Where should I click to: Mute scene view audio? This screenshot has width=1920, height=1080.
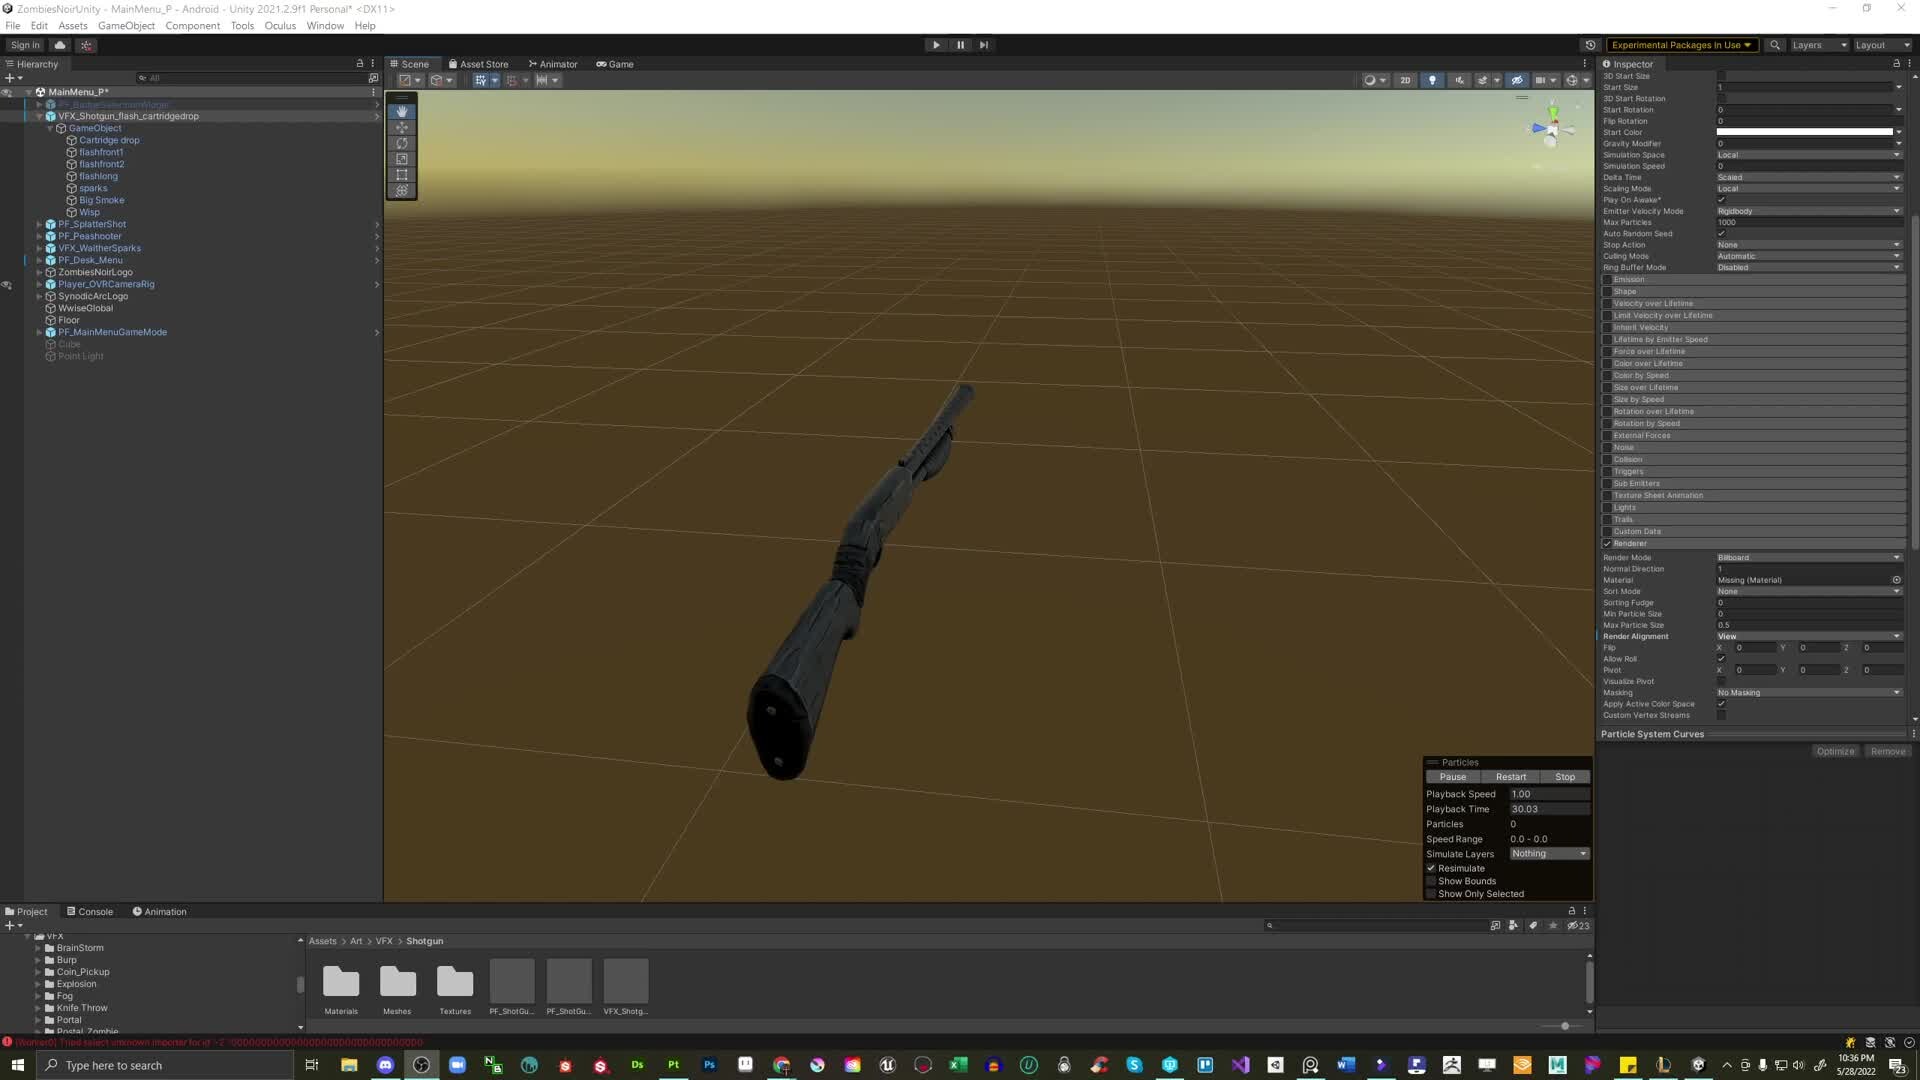click(1459, 80)
